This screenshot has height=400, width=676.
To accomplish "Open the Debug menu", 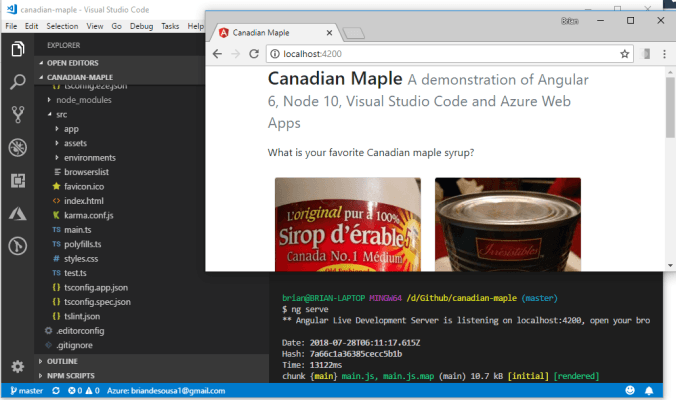I will click(141, 26).
